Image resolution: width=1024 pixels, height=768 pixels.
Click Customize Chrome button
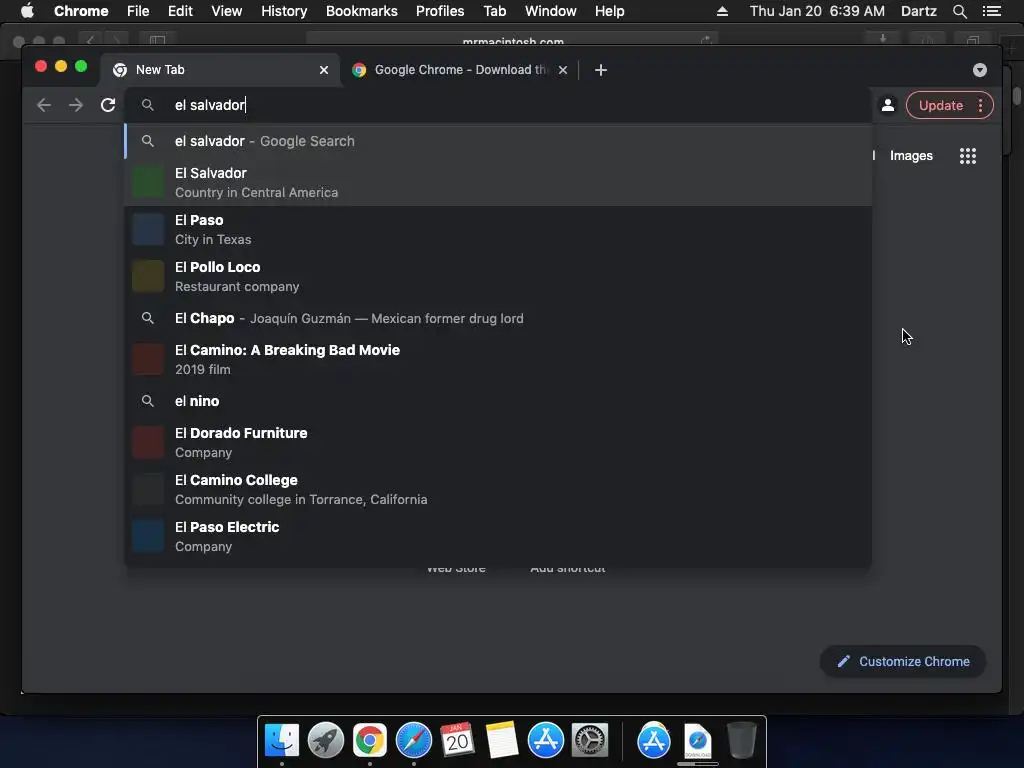click(903, 662)
